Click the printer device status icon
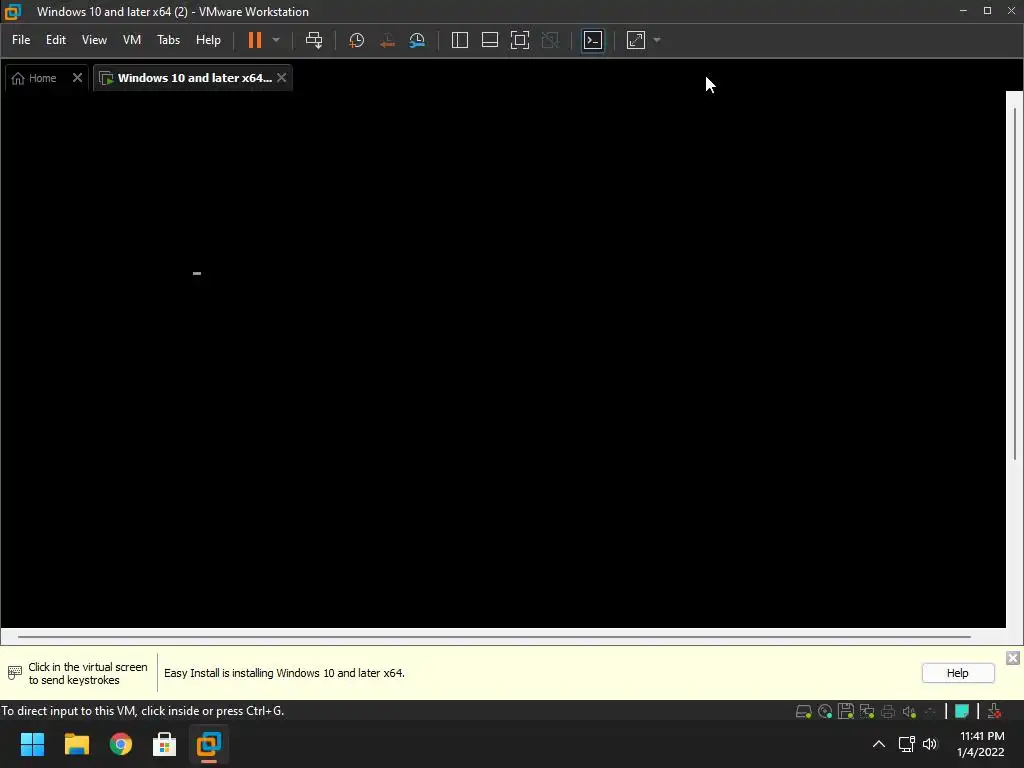This screenshot has height=768, width=1024. (x=888, y=711)
